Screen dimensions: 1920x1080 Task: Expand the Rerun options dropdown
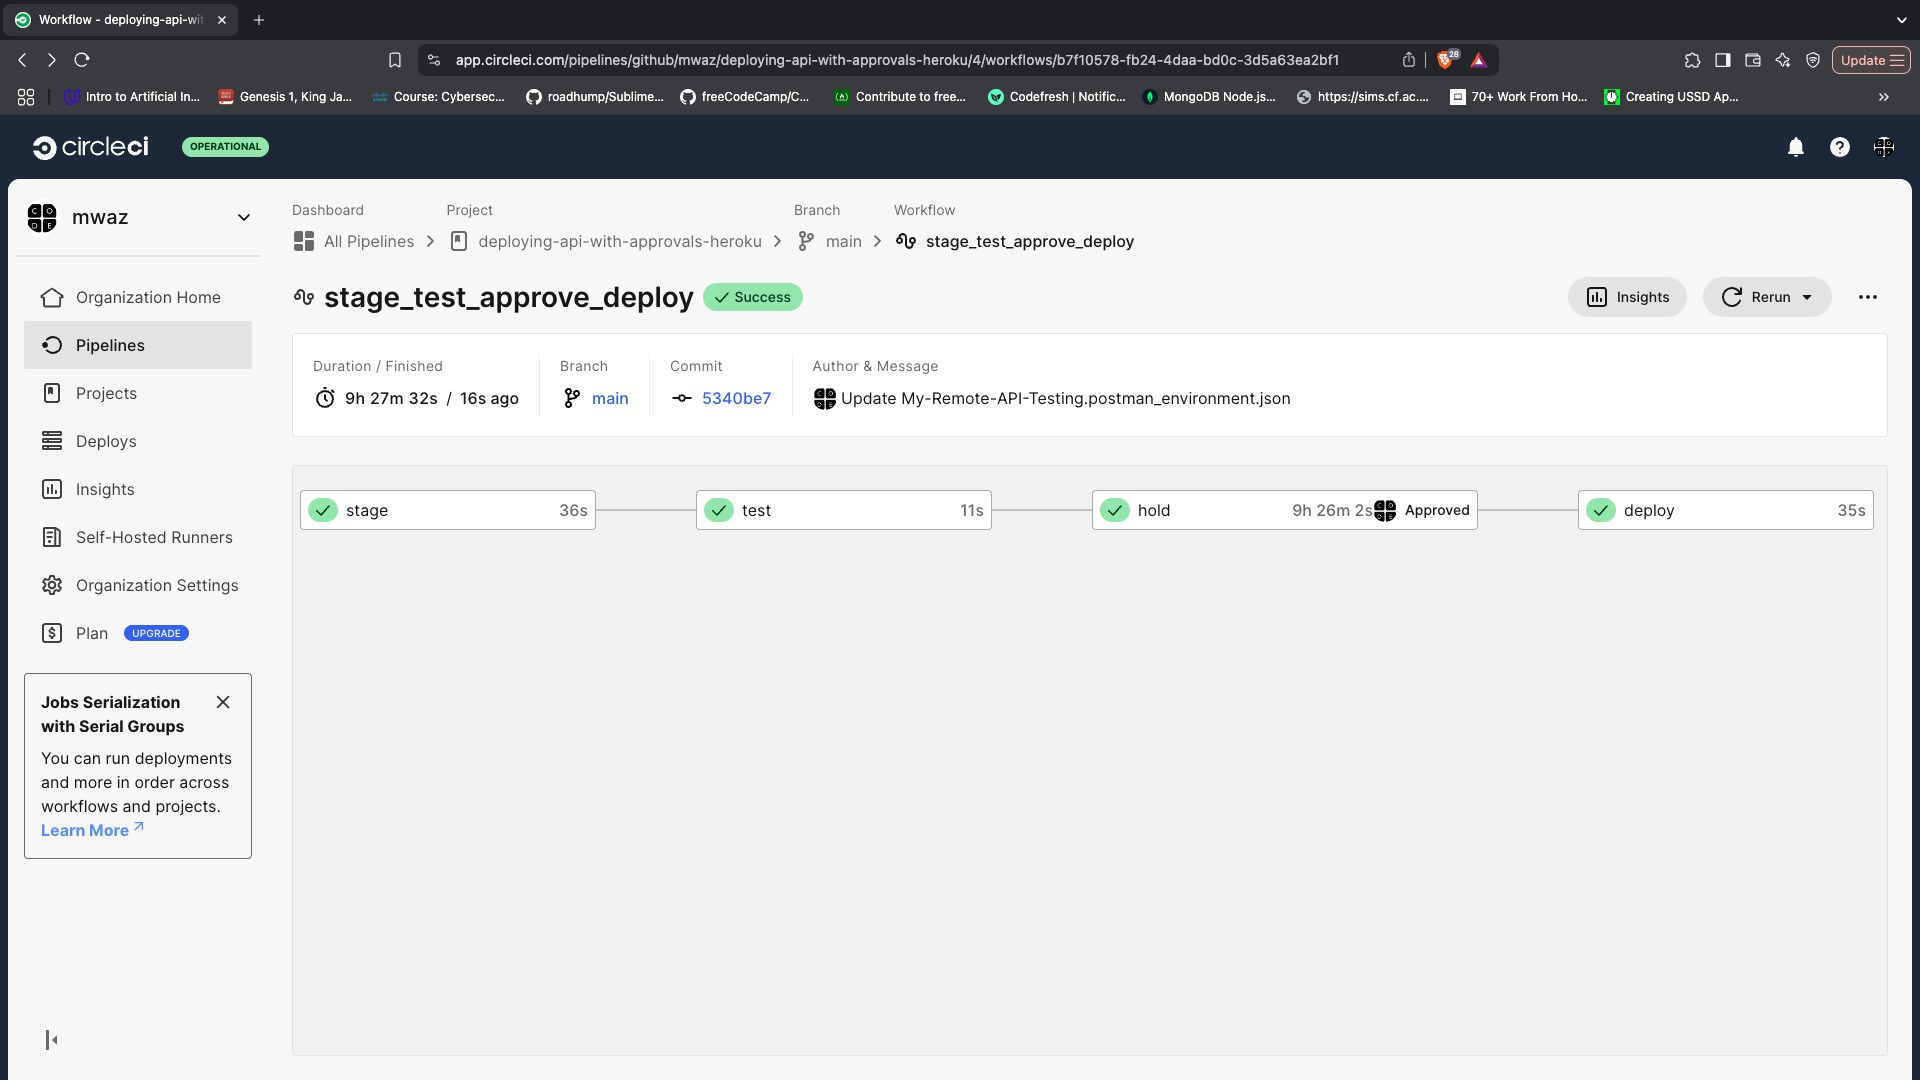click(1807, 297)
